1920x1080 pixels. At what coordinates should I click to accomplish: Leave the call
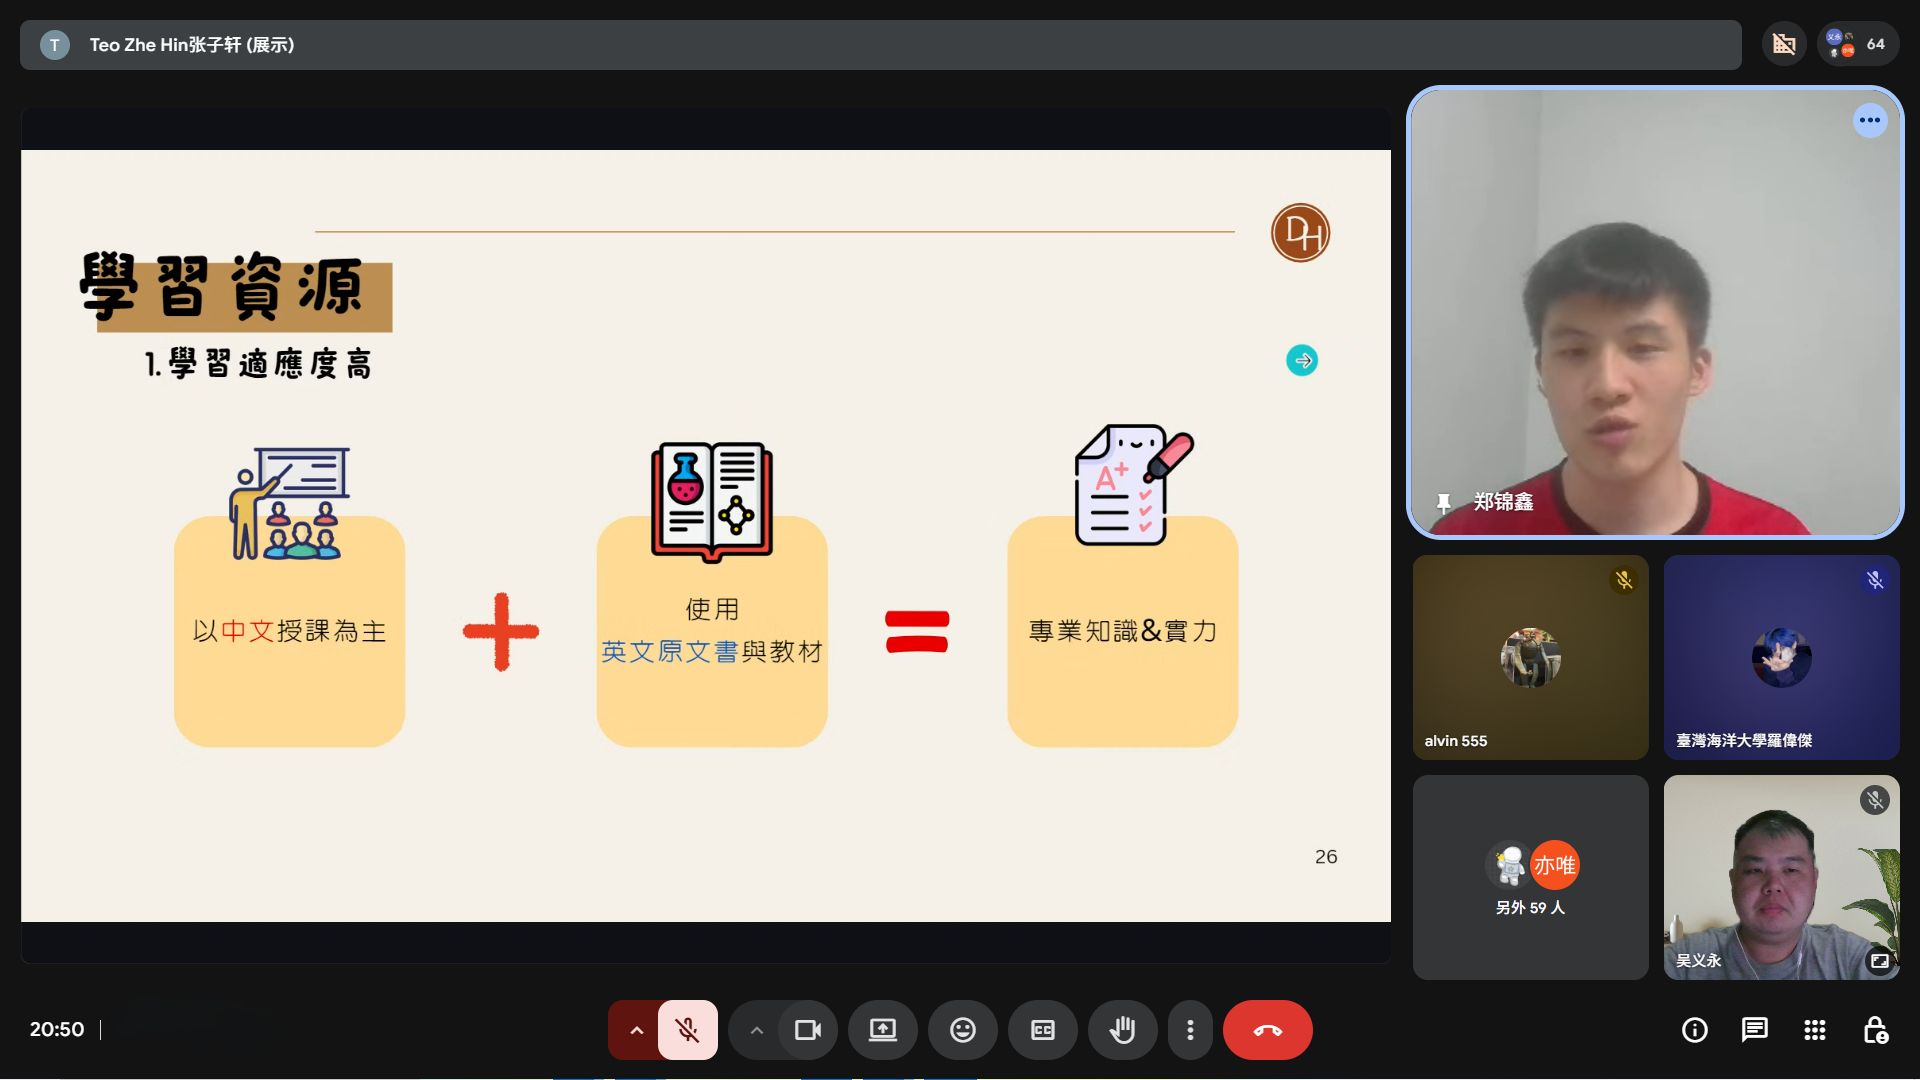(x=1267, y=1030)
